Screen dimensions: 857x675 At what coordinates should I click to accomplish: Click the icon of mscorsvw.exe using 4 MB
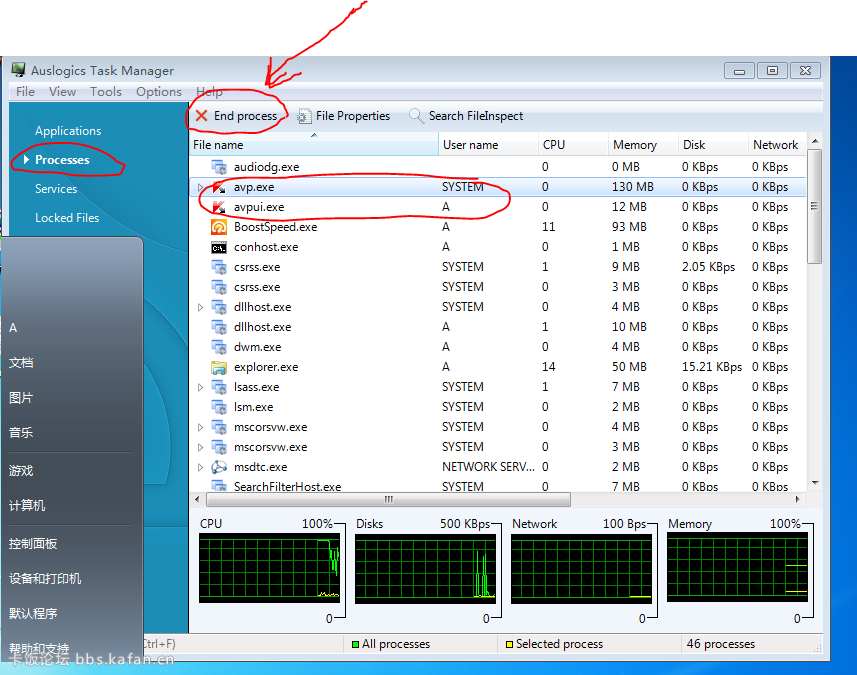(219, 427)
